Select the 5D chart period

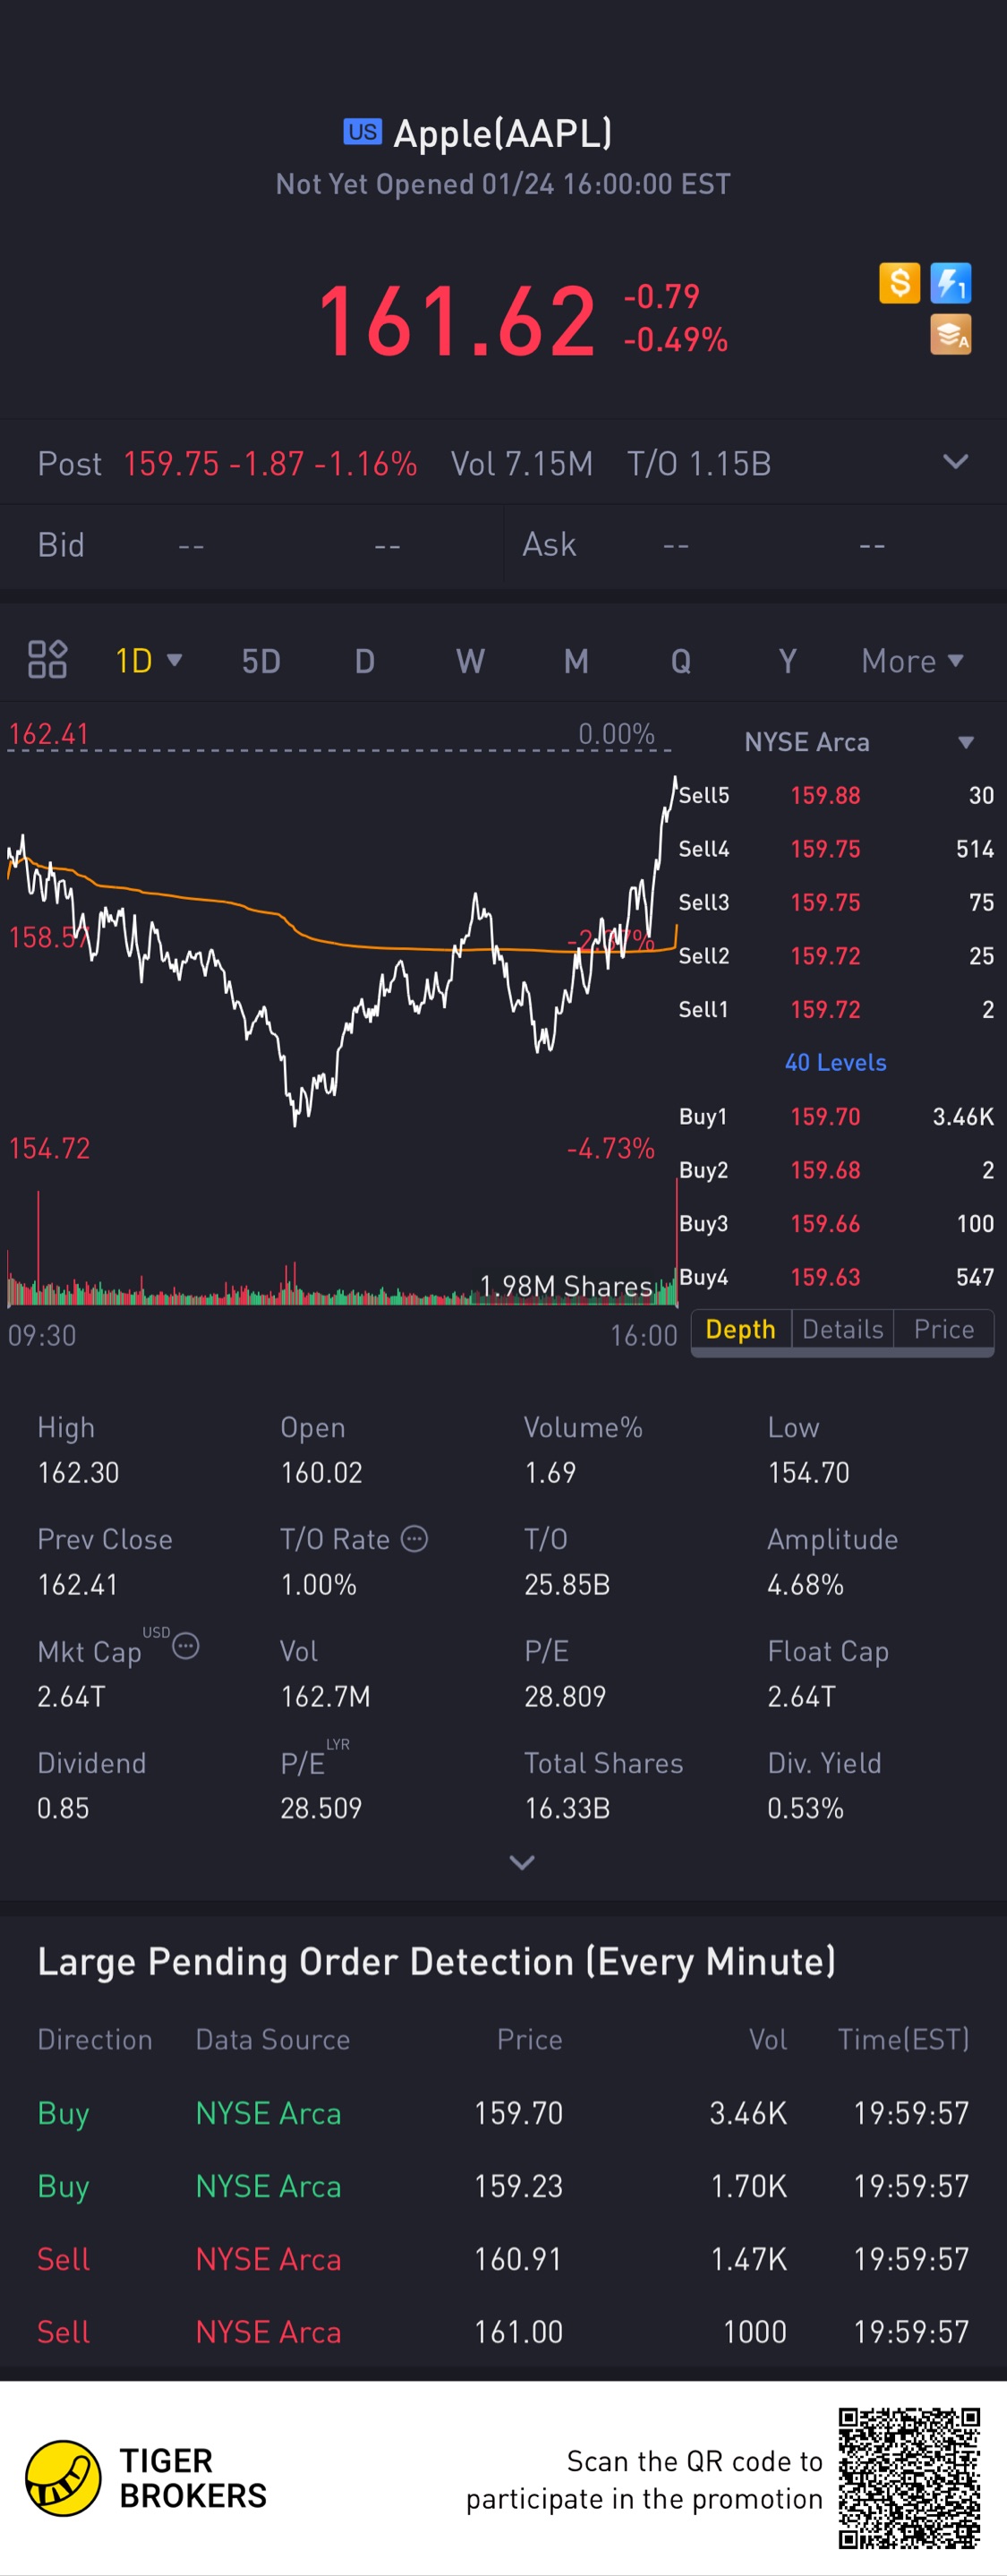[261, 661]
